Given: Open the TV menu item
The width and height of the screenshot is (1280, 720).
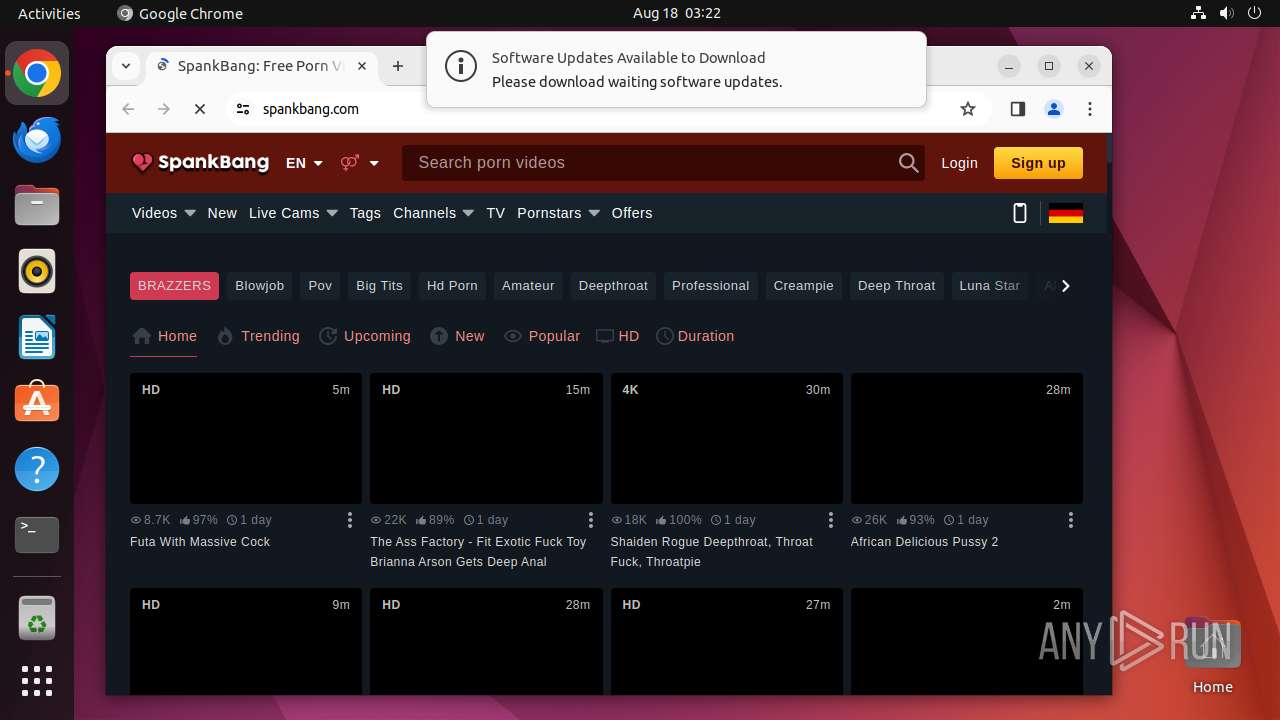Looking at the screenshot, I should click(x=496, y=213).
